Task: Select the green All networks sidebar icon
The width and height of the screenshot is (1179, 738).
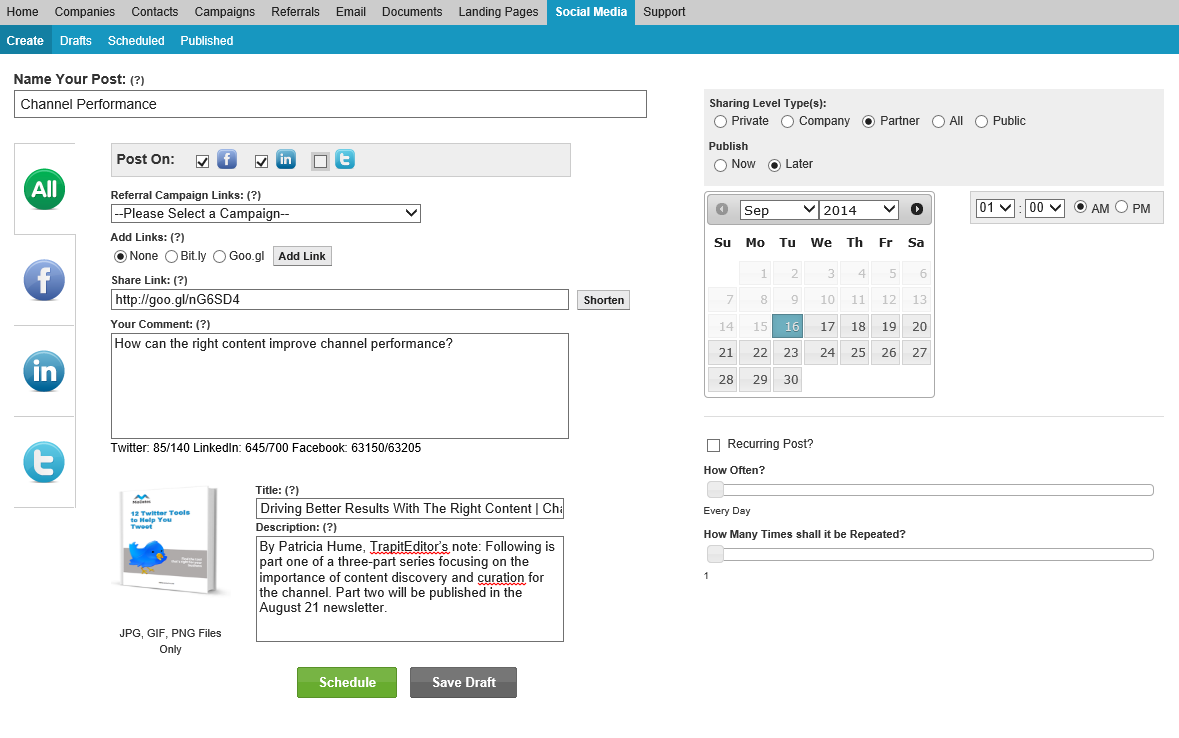Action: 44,189
